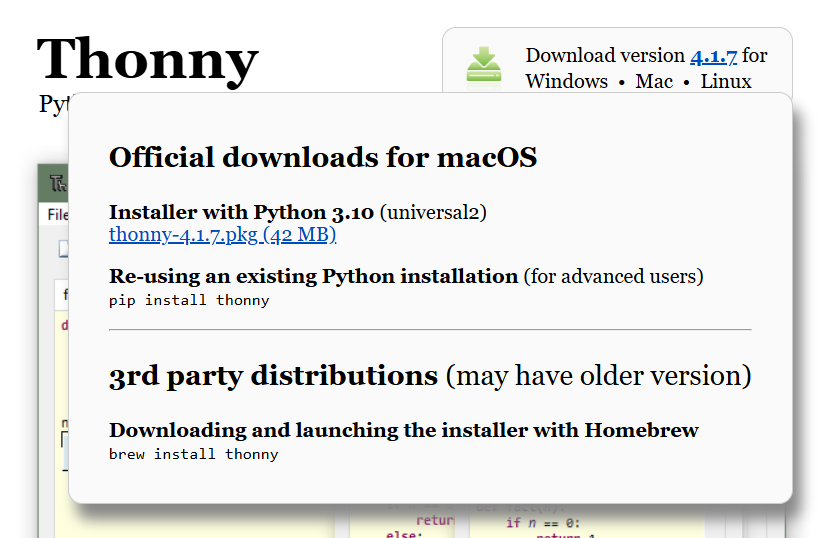Click '3rd party distributions' heading
Image resolution: width=836 pixels, height=538 pixels.
click(x=273, y=375)
